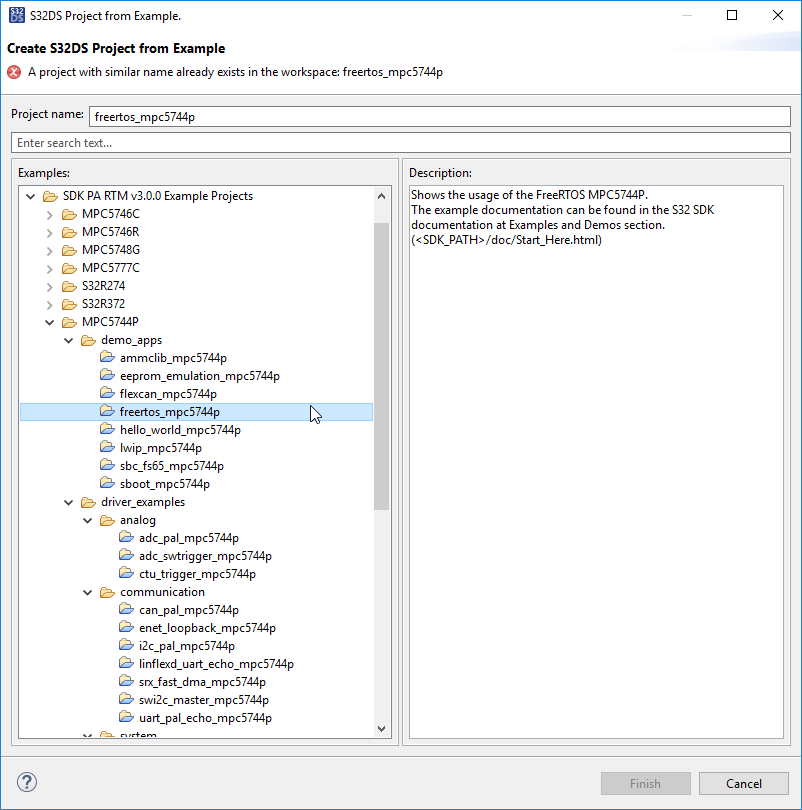
Task: Click the driver_examples folder icon
Action: (88, 502)
